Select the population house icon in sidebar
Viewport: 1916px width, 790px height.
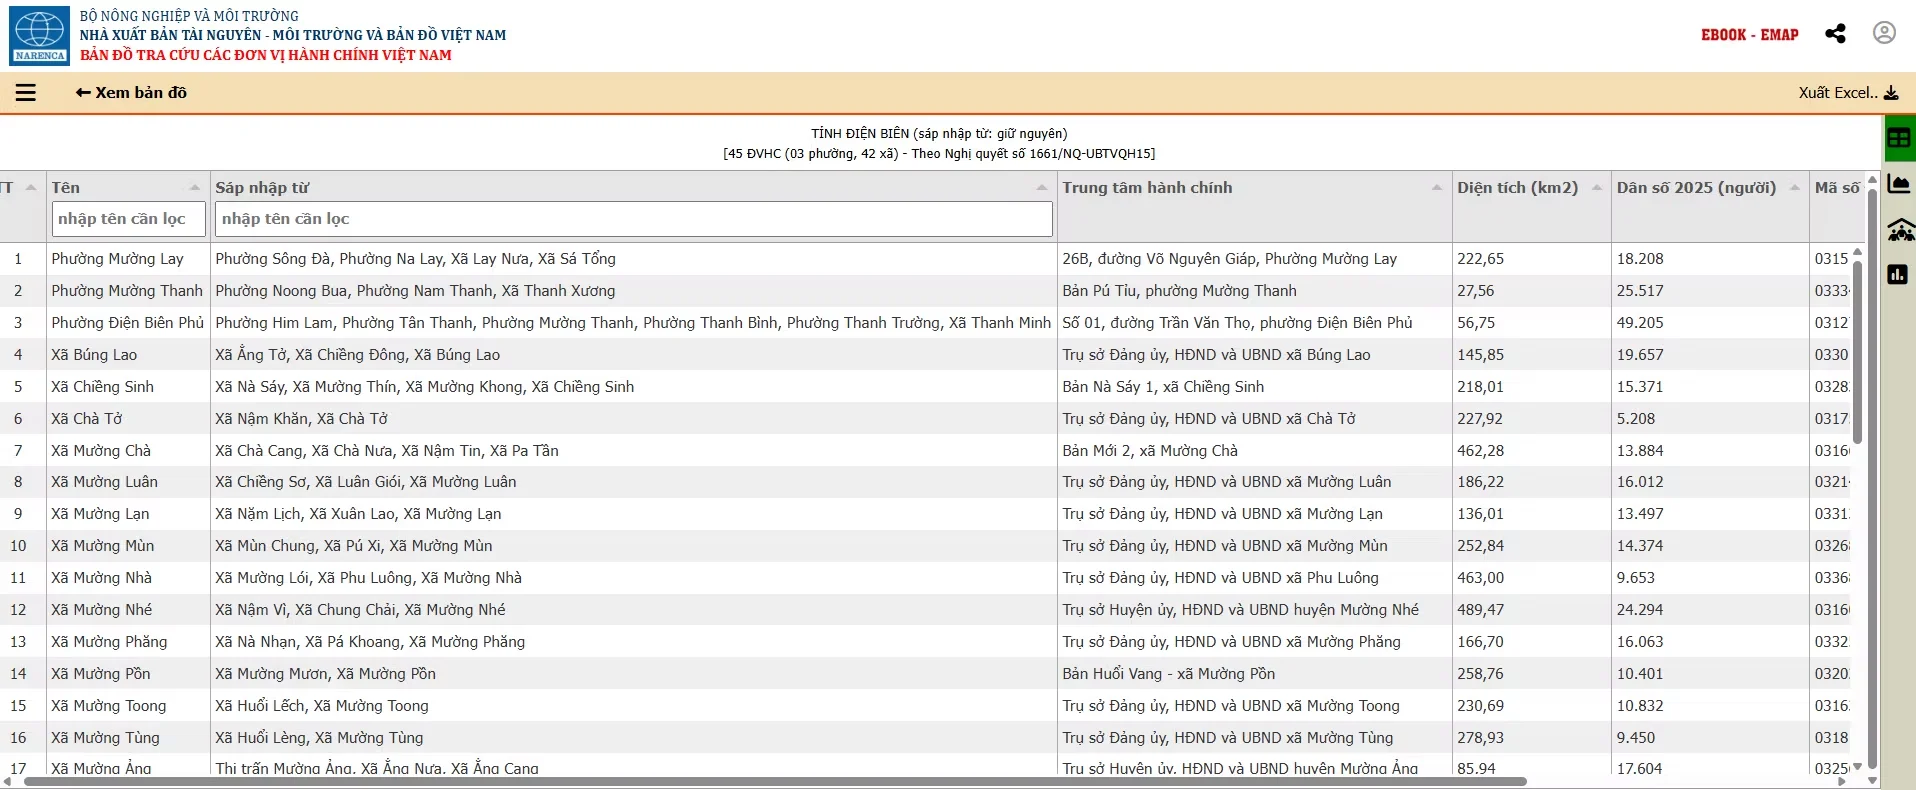(1899, 230)
